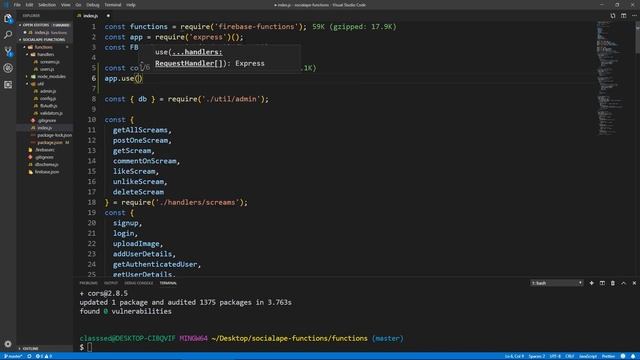Open users.js in handlers folder

pyautogui.click(x=47, y=69)
